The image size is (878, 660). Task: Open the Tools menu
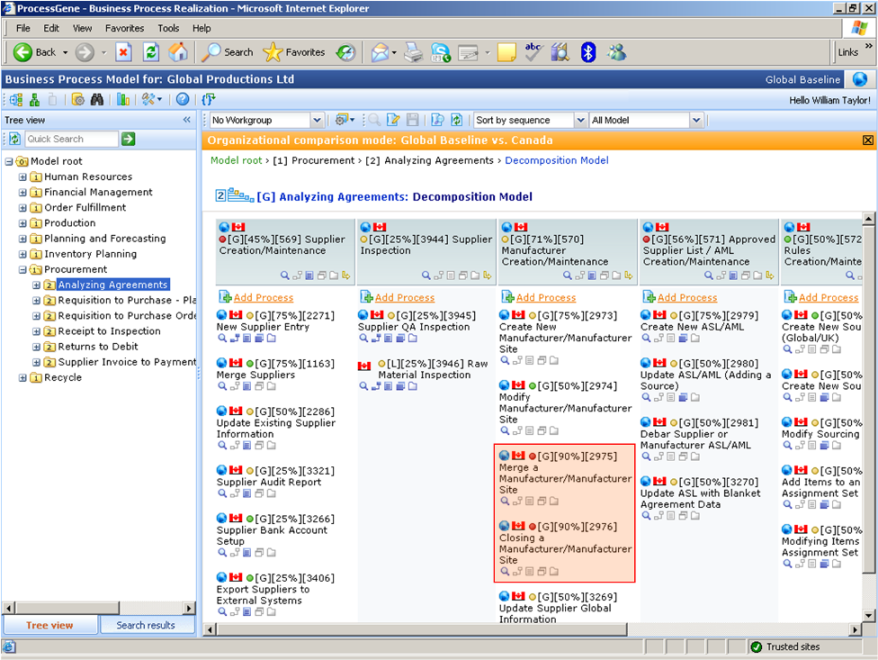(x=168, y=28)
